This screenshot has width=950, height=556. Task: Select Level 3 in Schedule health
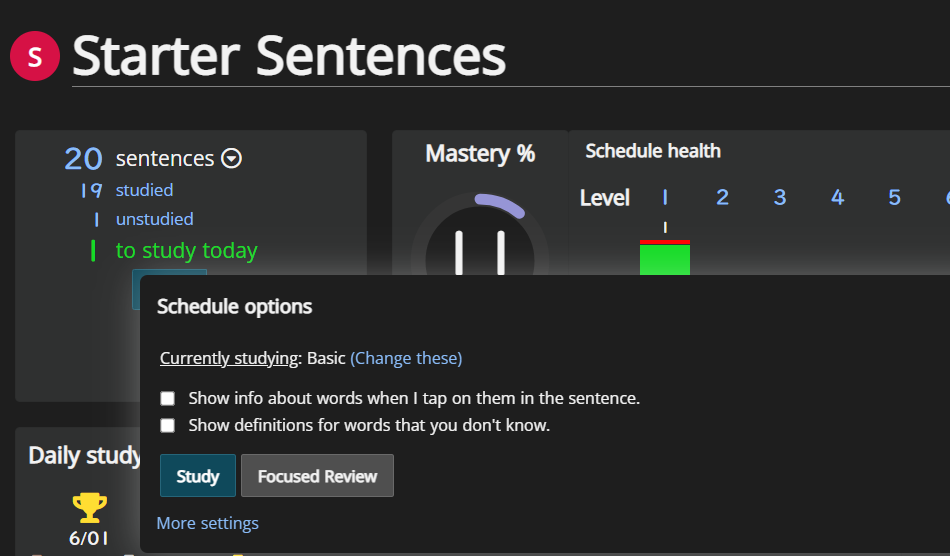[780, 197]
